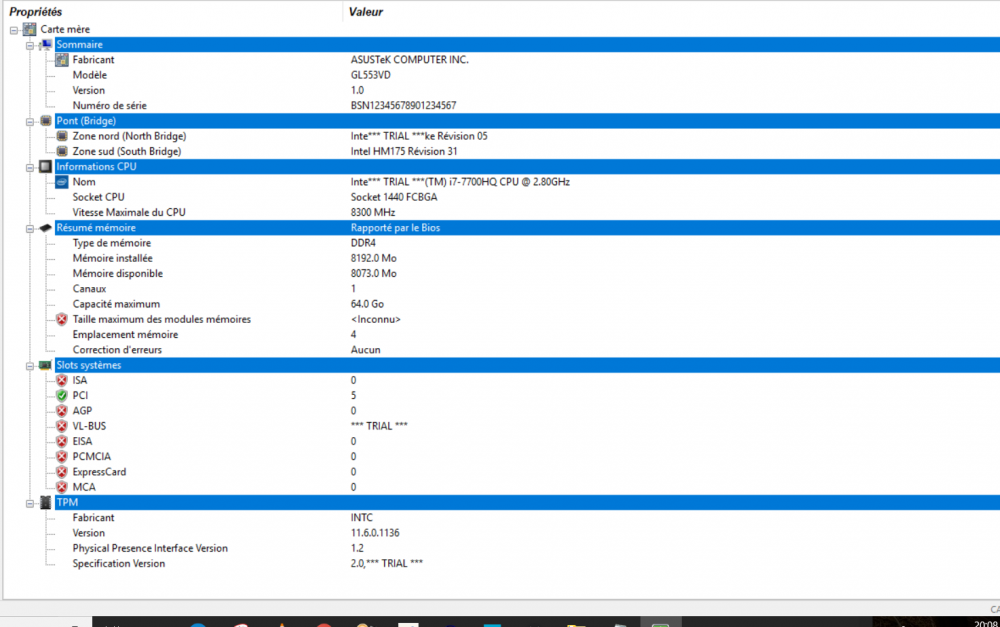Click the red X icon beside EISA
Image resolution: width=1000 pixels, height=627 pixels.
pyautogui.click(x=62, y=442)
